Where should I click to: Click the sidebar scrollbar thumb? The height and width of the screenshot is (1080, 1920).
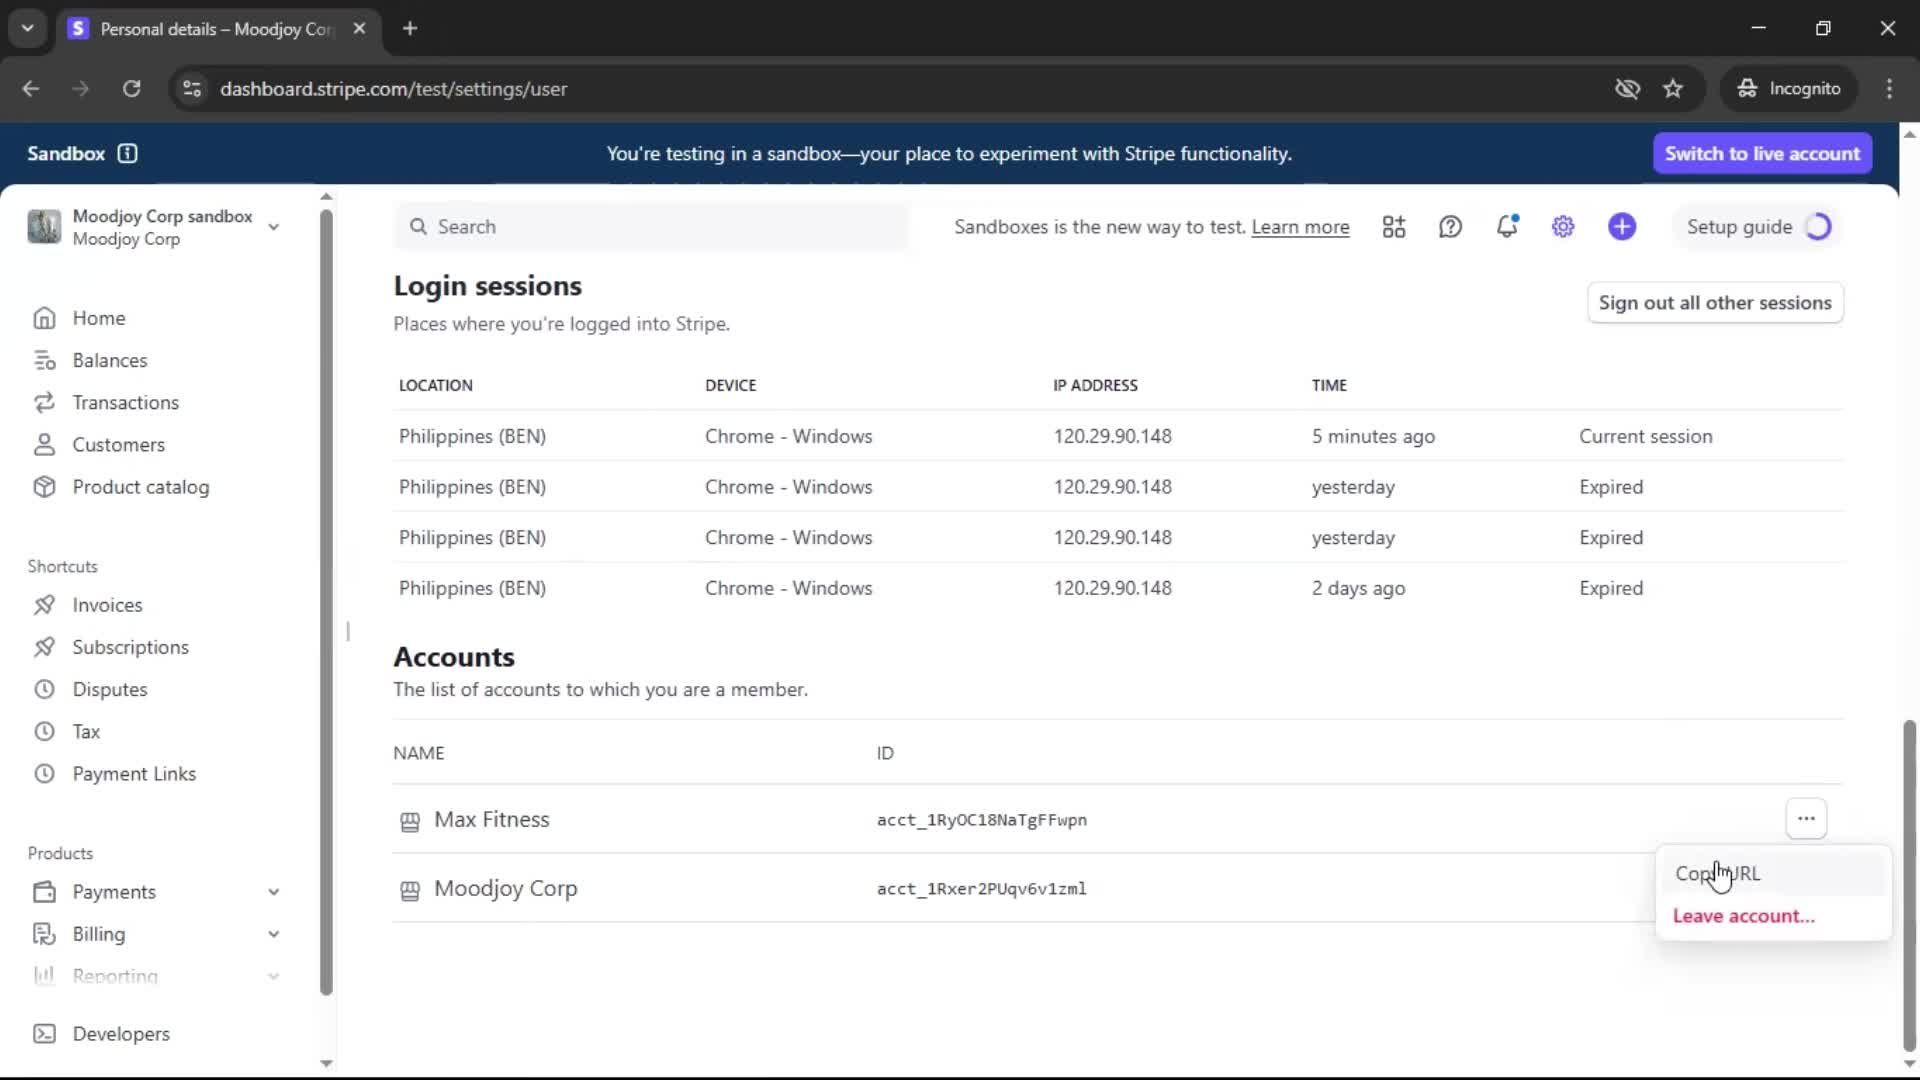[326, 600]
